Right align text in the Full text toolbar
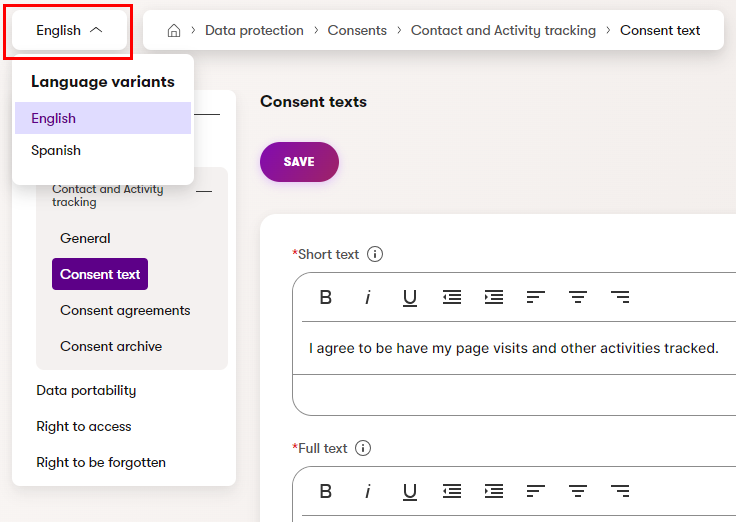The image size is (736, 522). coord(620,491)
